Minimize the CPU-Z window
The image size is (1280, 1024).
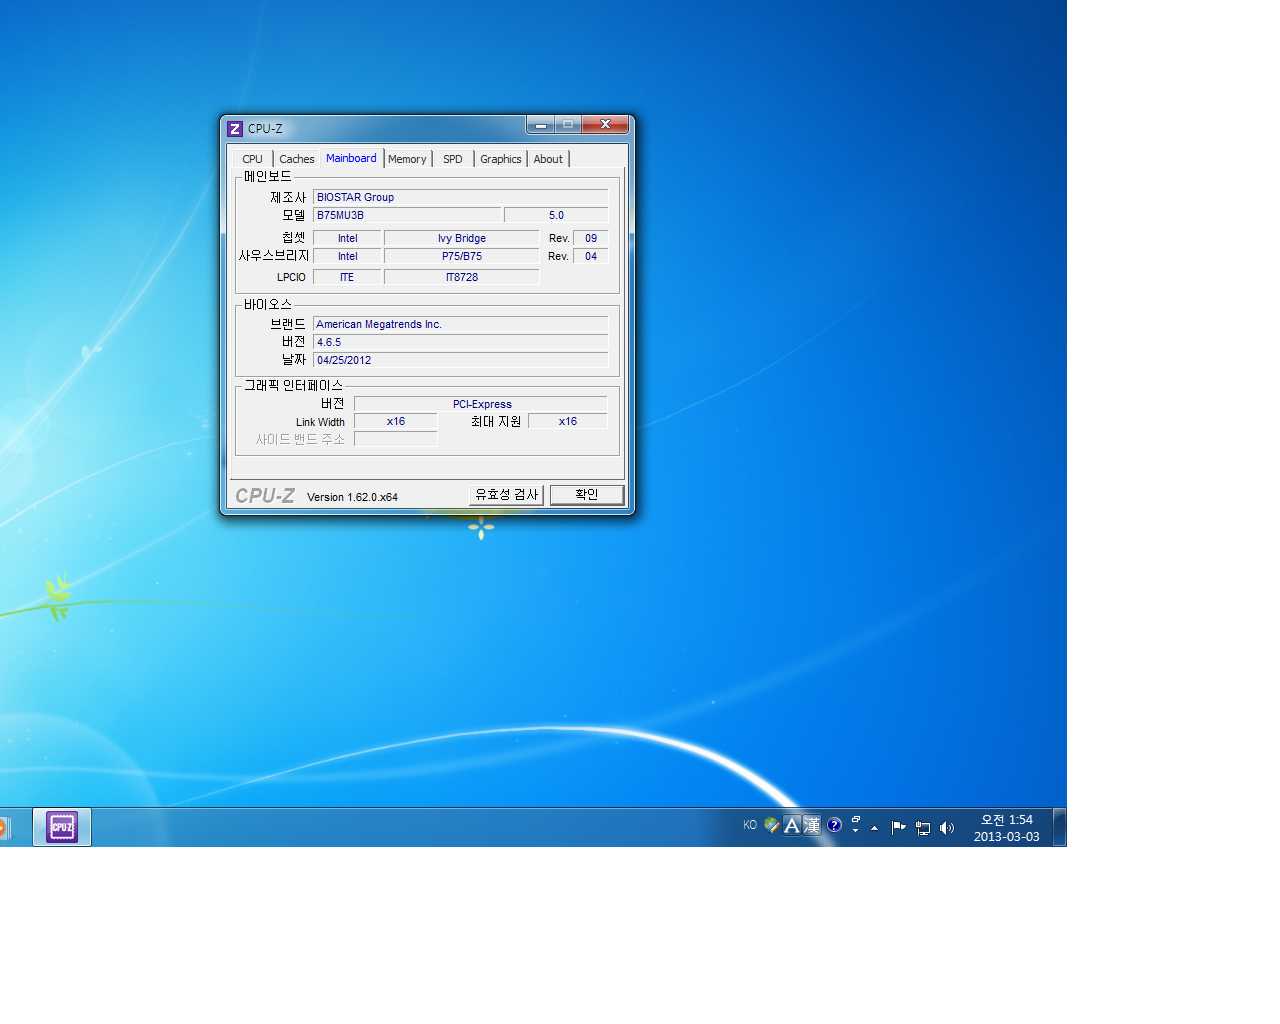pos(540,124)
